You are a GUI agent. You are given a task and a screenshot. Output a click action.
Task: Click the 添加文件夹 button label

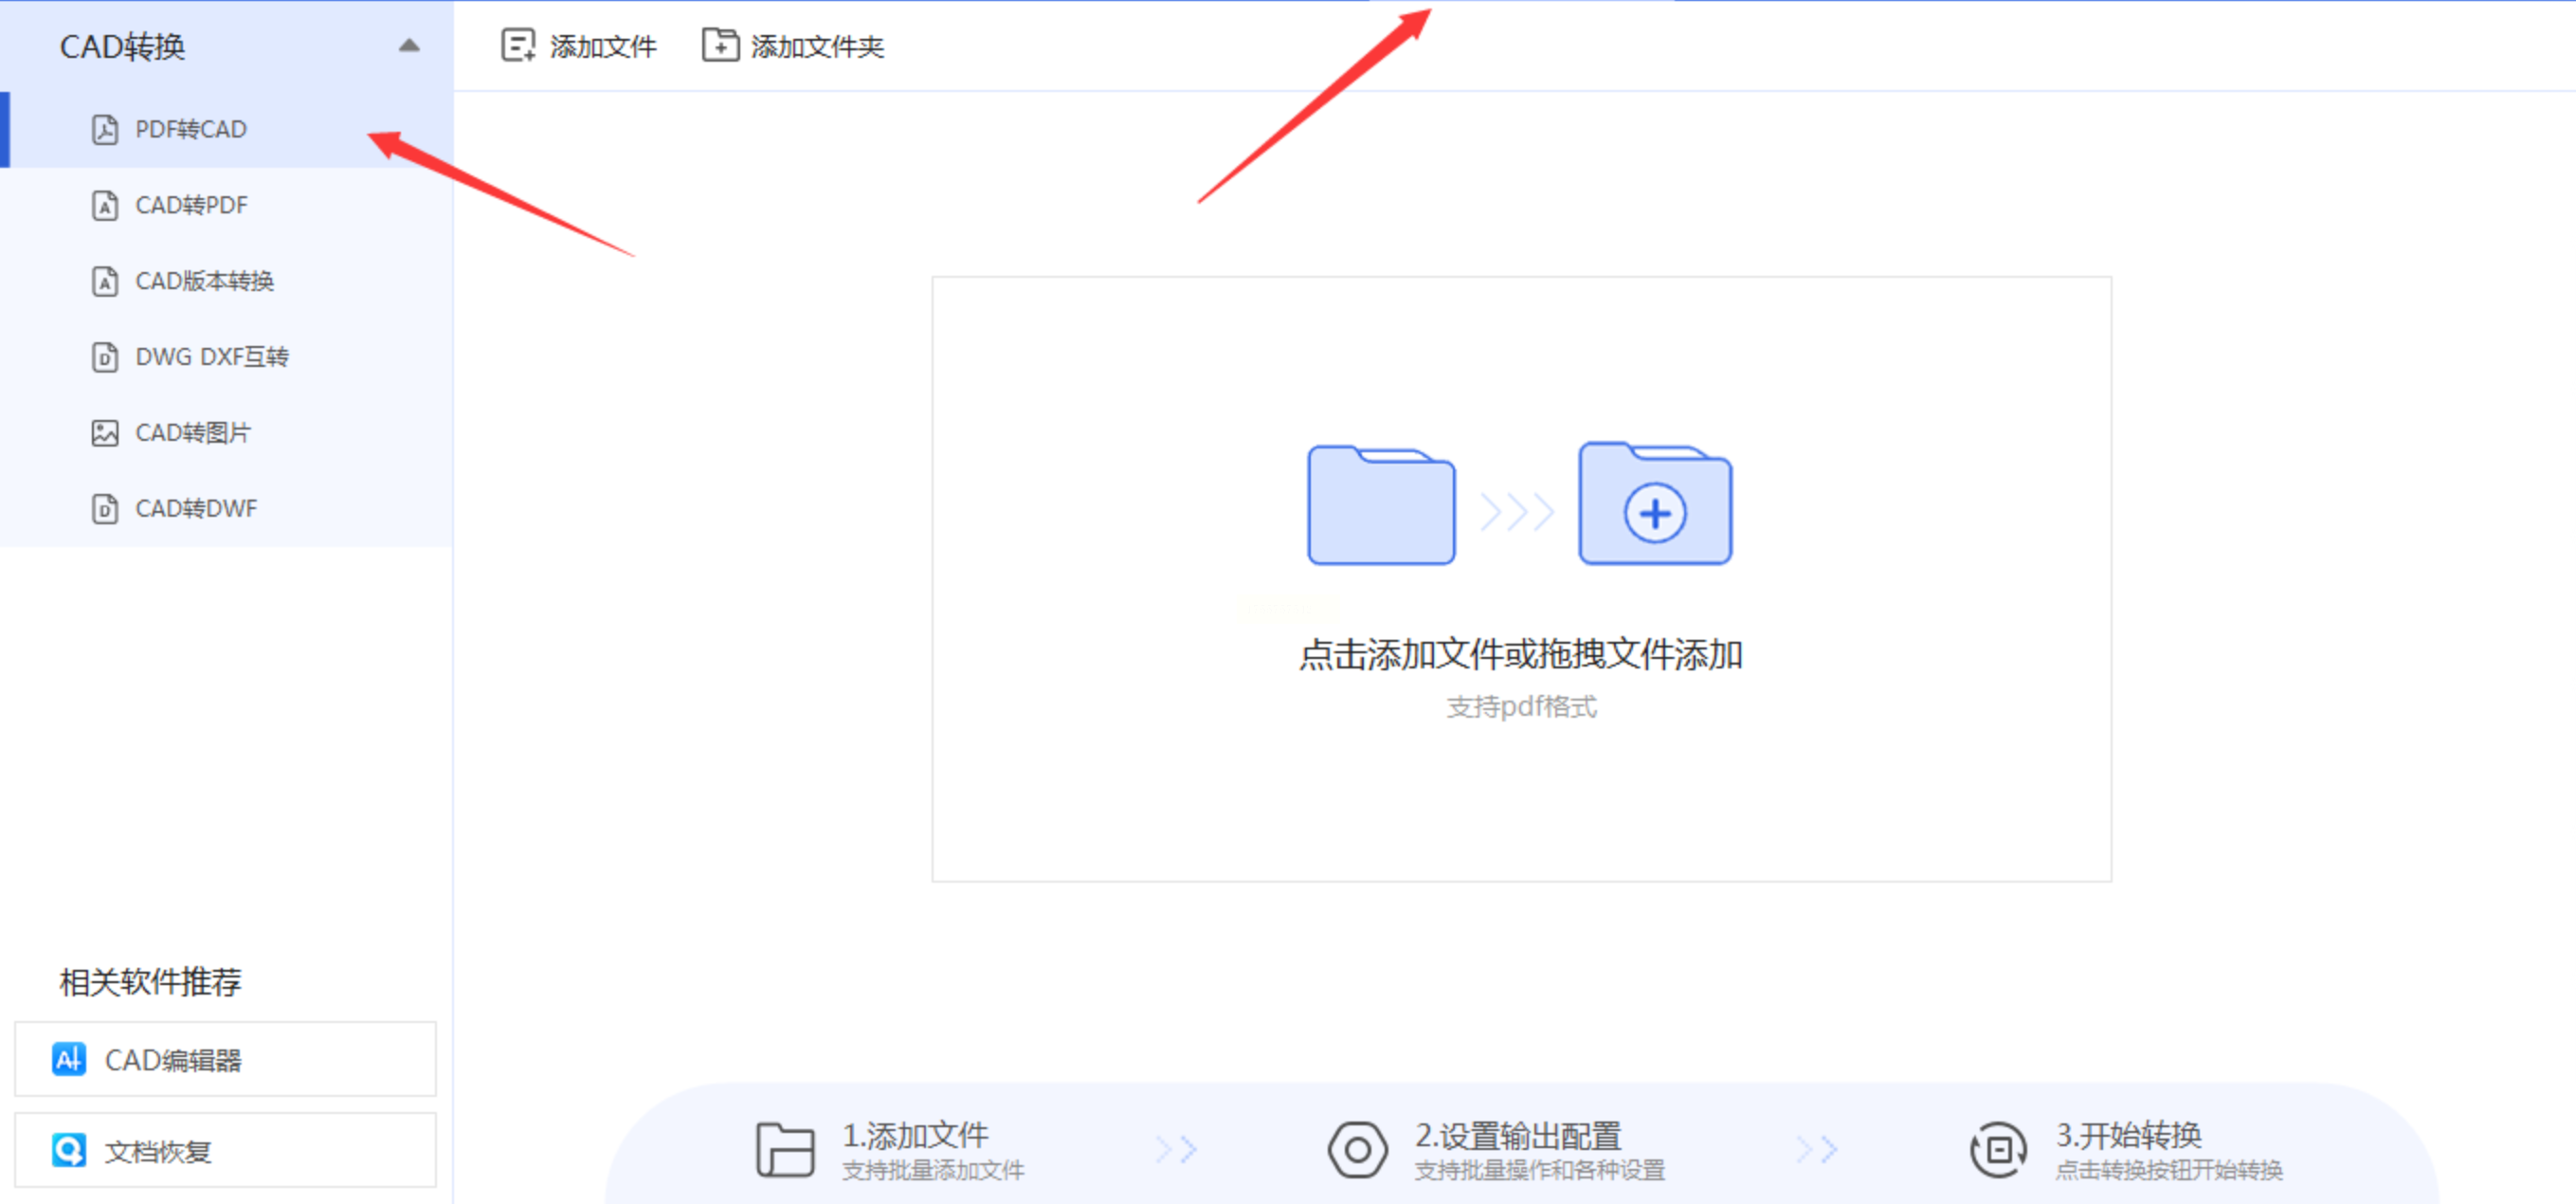click(x=817, y=47)
